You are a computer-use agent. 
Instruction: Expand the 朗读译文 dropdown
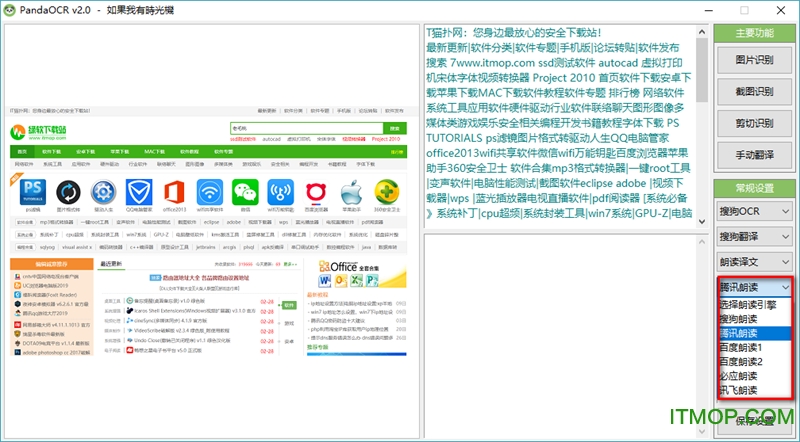754,262
